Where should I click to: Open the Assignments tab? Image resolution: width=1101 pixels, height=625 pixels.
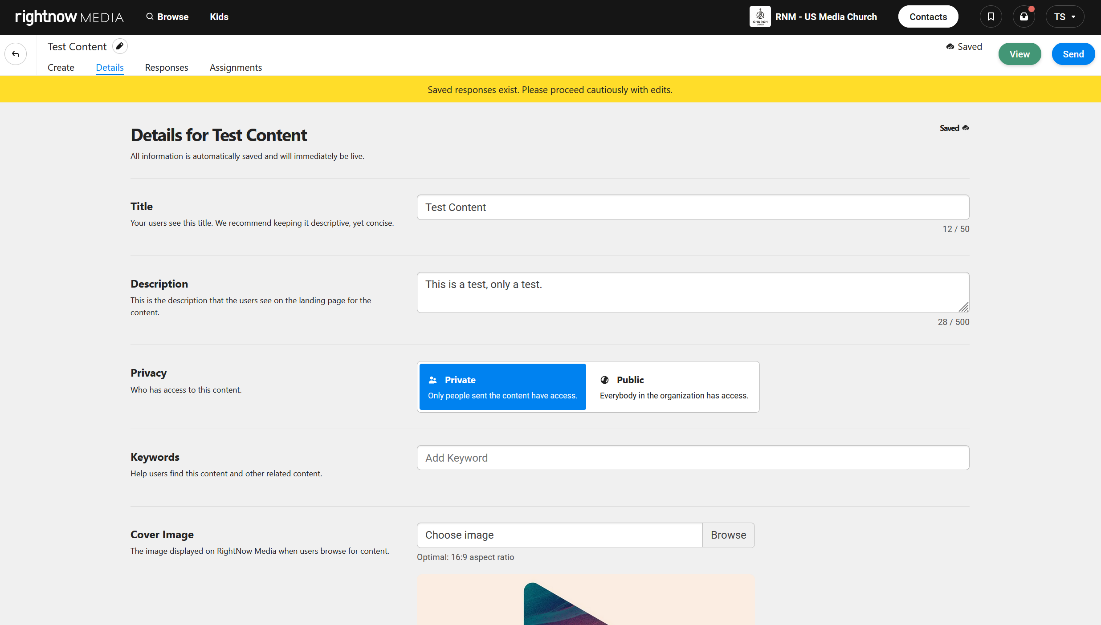(235, 67)
